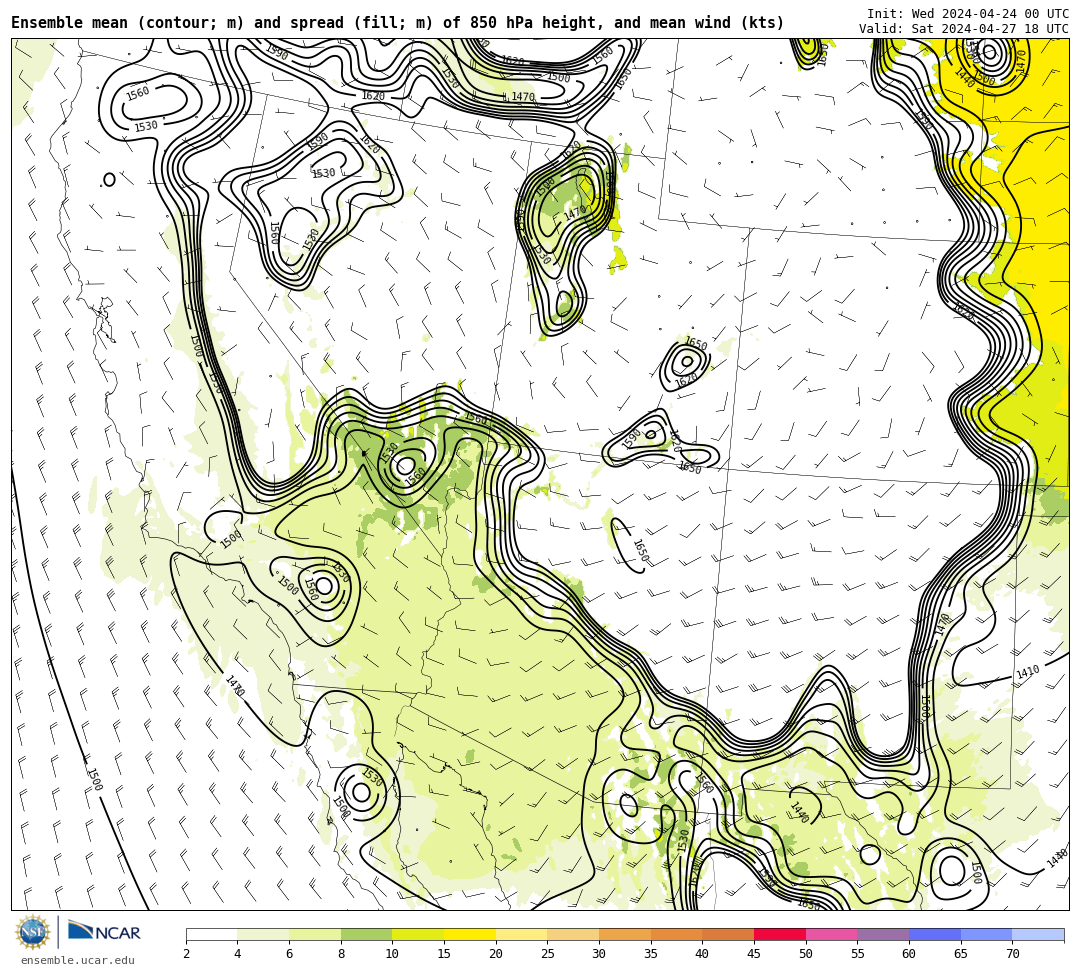This screenshot has width=1080, height=973.
Task: Pick the pale 4–6 m colorbar swatch
Action: pos(263,934)
